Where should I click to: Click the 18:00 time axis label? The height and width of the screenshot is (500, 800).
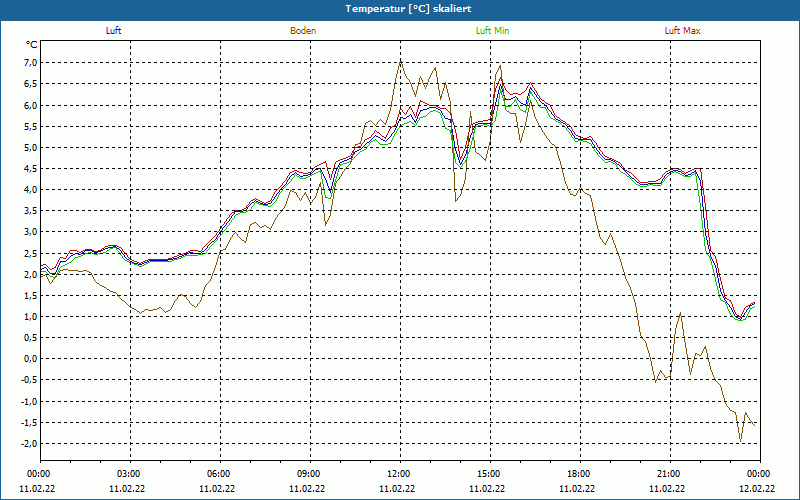click(578, 474)
